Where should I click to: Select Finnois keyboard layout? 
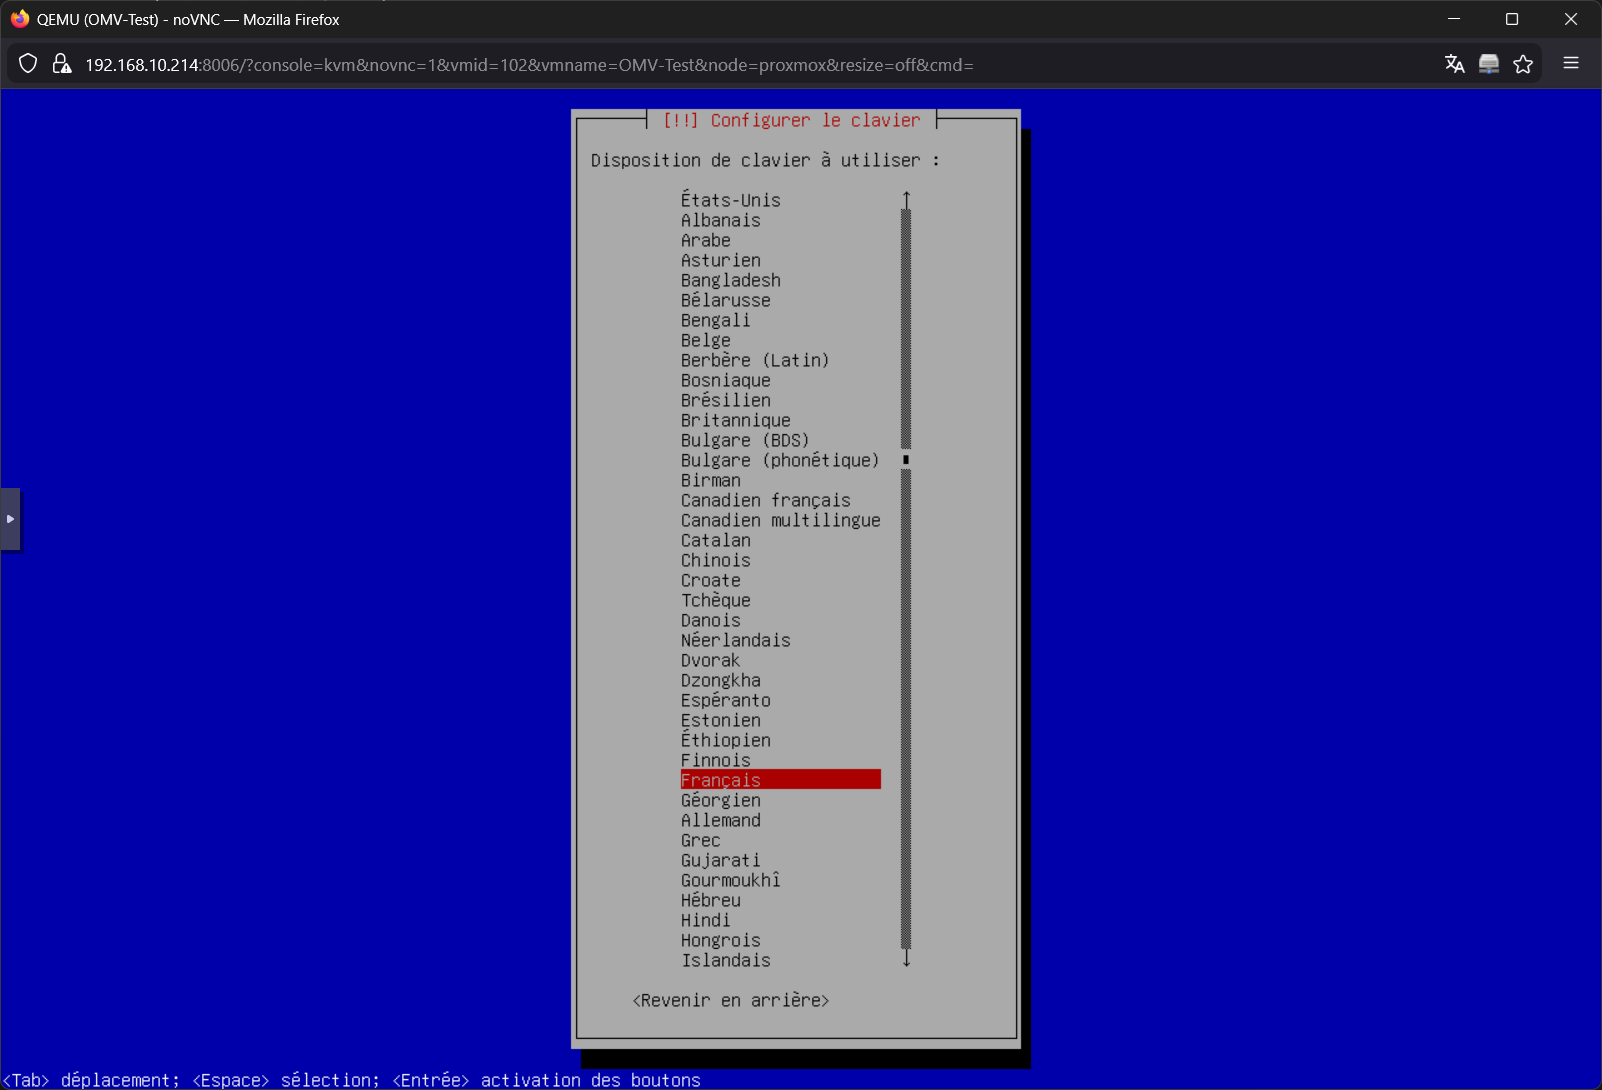click(x=716, y=760)
